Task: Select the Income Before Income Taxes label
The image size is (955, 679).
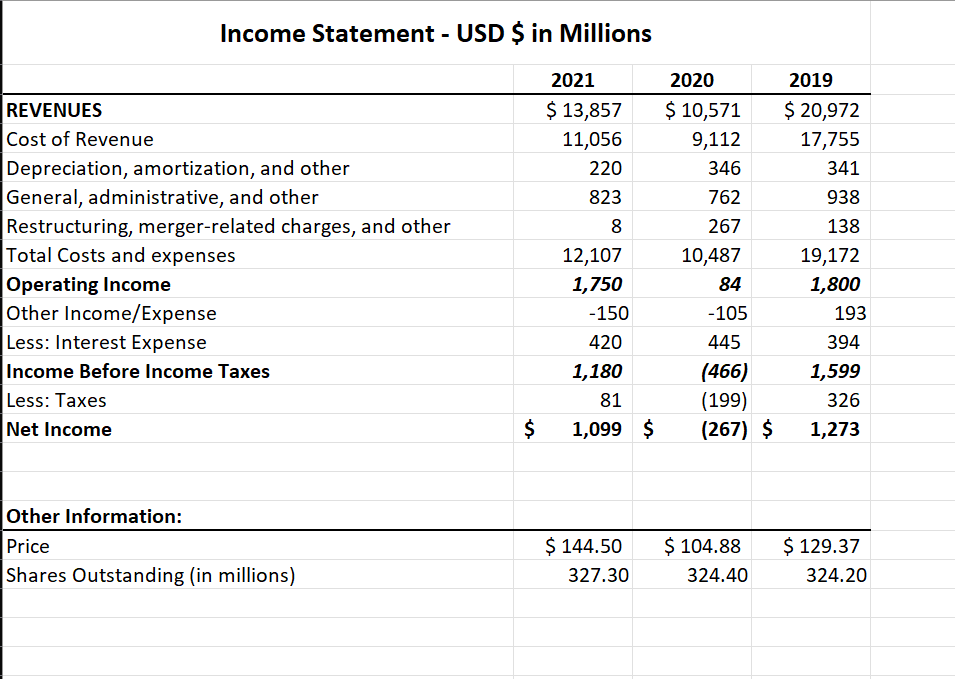Action: click(120, 371)
